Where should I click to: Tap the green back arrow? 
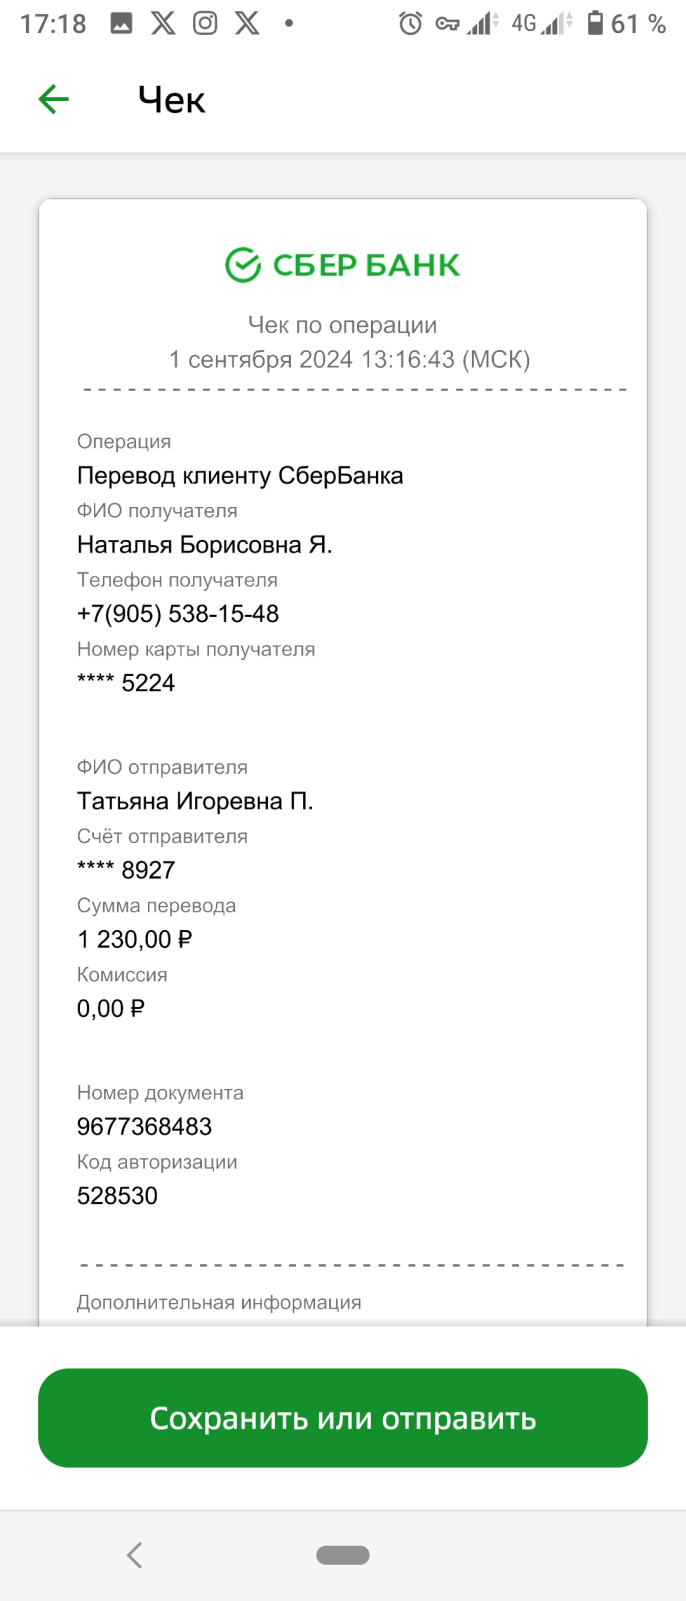tap(54, 99)
